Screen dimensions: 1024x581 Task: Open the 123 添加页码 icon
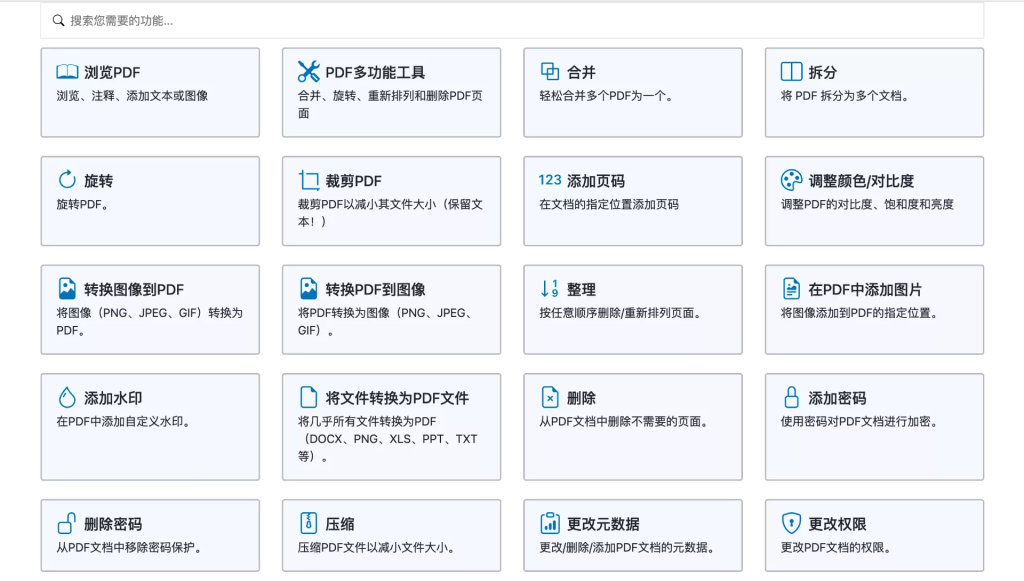coord(550,180)
